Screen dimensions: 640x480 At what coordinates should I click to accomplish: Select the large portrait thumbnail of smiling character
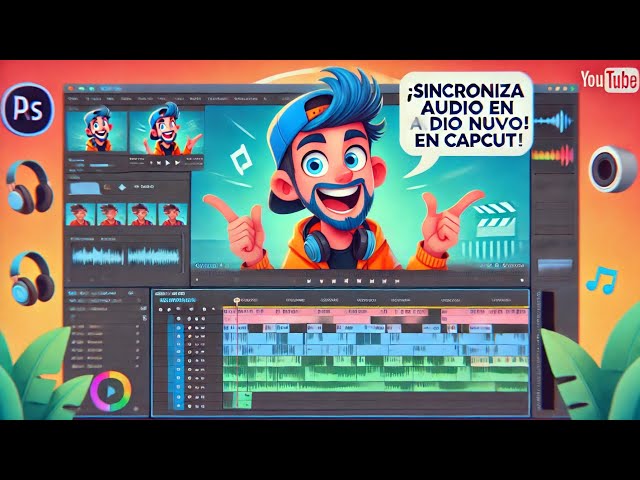96,129
